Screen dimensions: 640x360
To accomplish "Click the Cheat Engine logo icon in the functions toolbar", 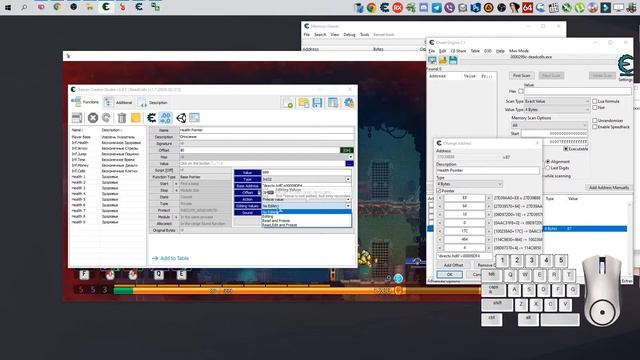I will (151, 118).
